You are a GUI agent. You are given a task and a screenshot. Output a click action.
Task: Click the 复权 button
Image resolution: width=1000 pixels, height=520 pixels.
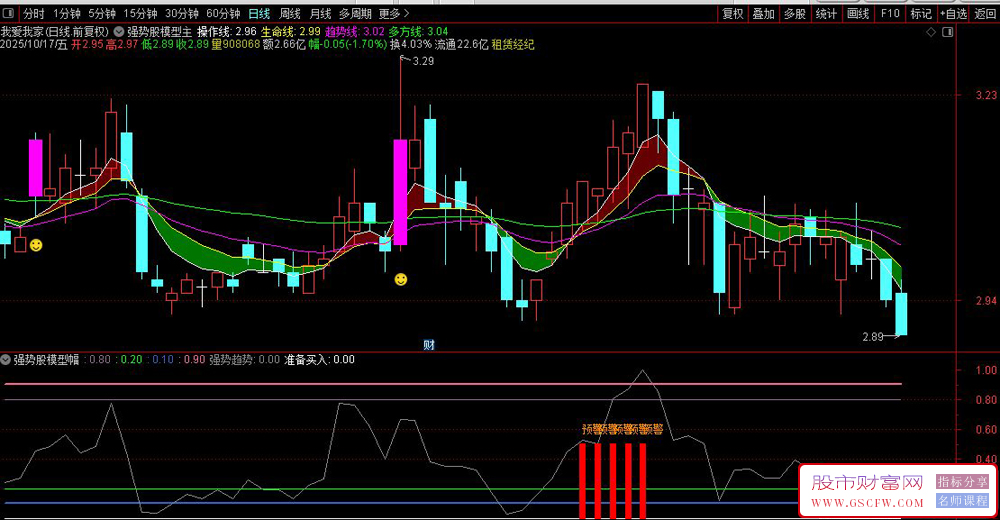click(x=732, y=14)
